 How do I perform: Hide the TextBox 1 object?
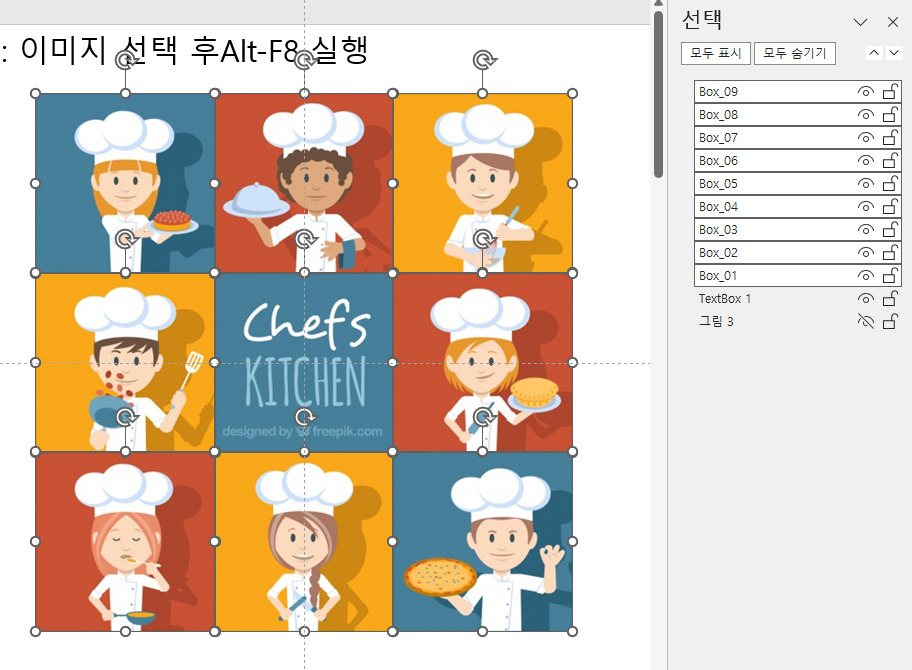[865, 298]
